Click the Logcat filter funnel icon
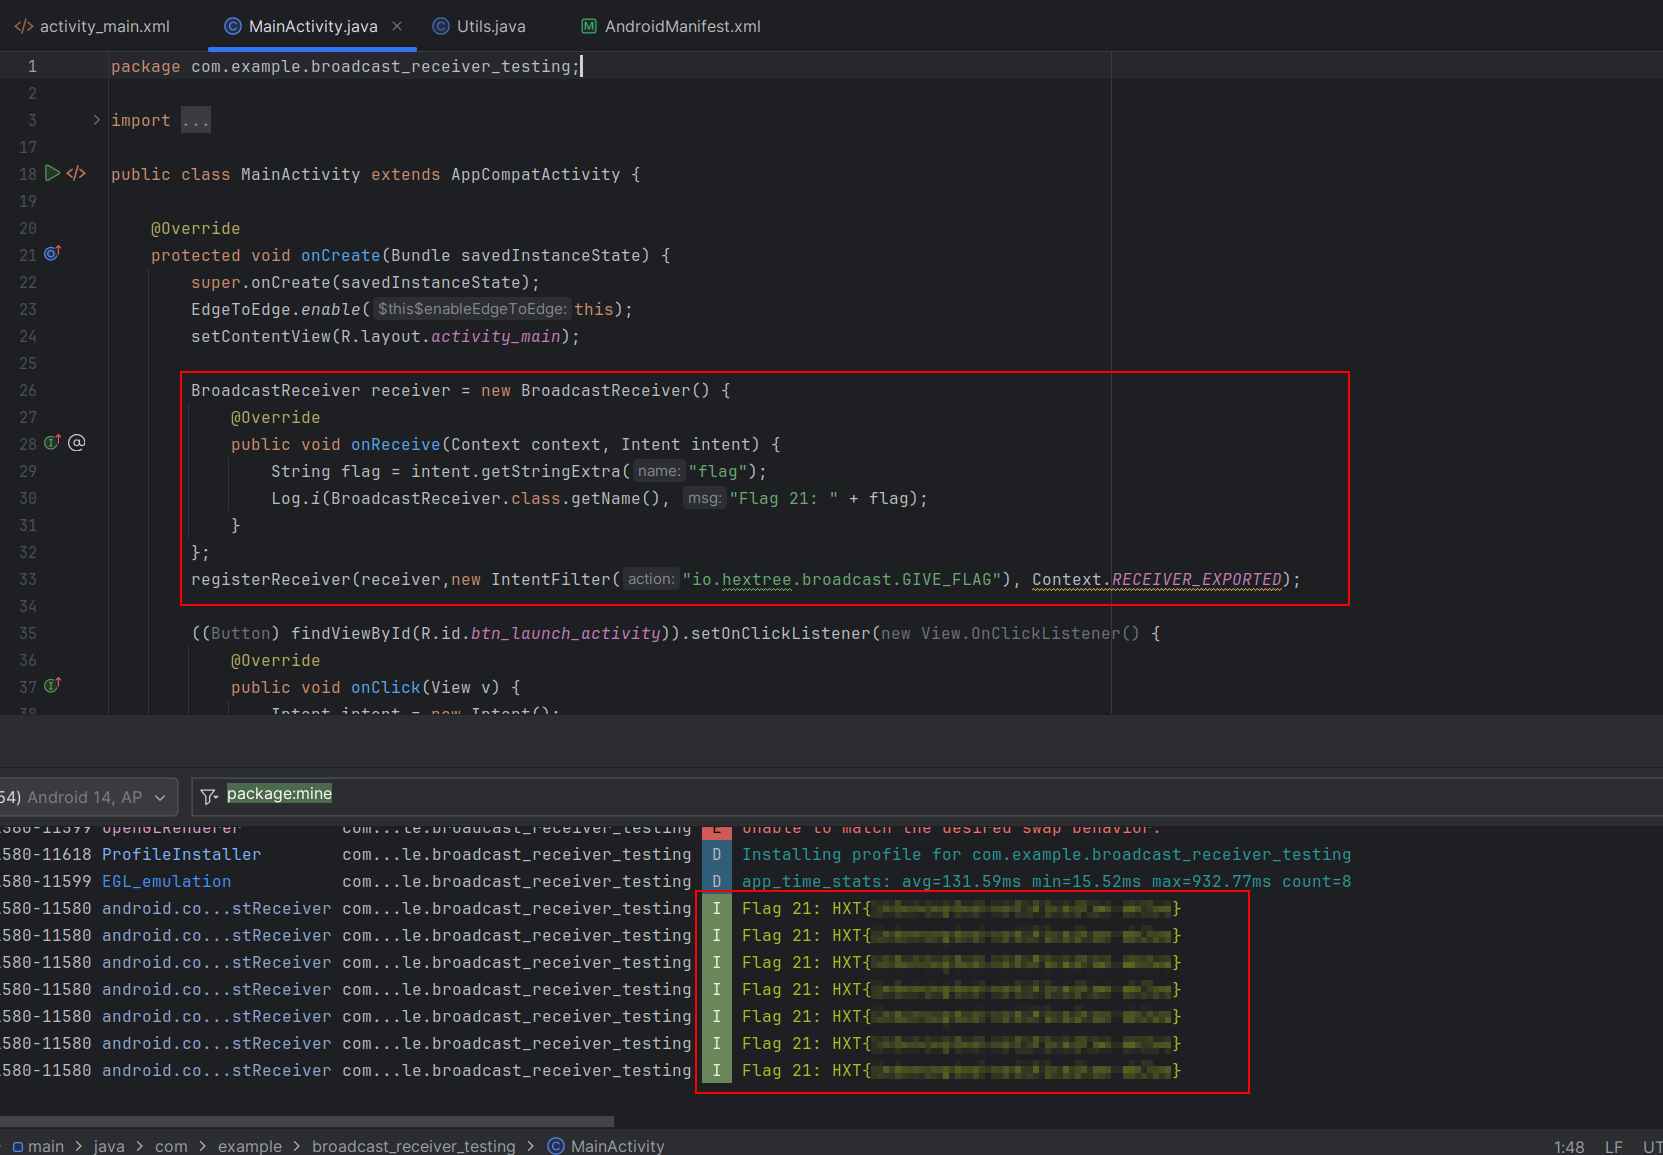Image resolution: width=1663 pixels, height=1155 pixels. click(x=209, y=797)
